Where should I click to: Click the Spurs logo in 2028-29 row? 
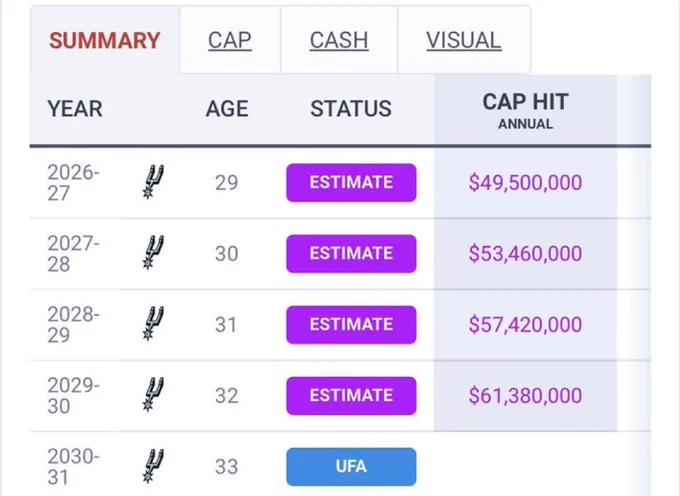click(x=153, y=324)
